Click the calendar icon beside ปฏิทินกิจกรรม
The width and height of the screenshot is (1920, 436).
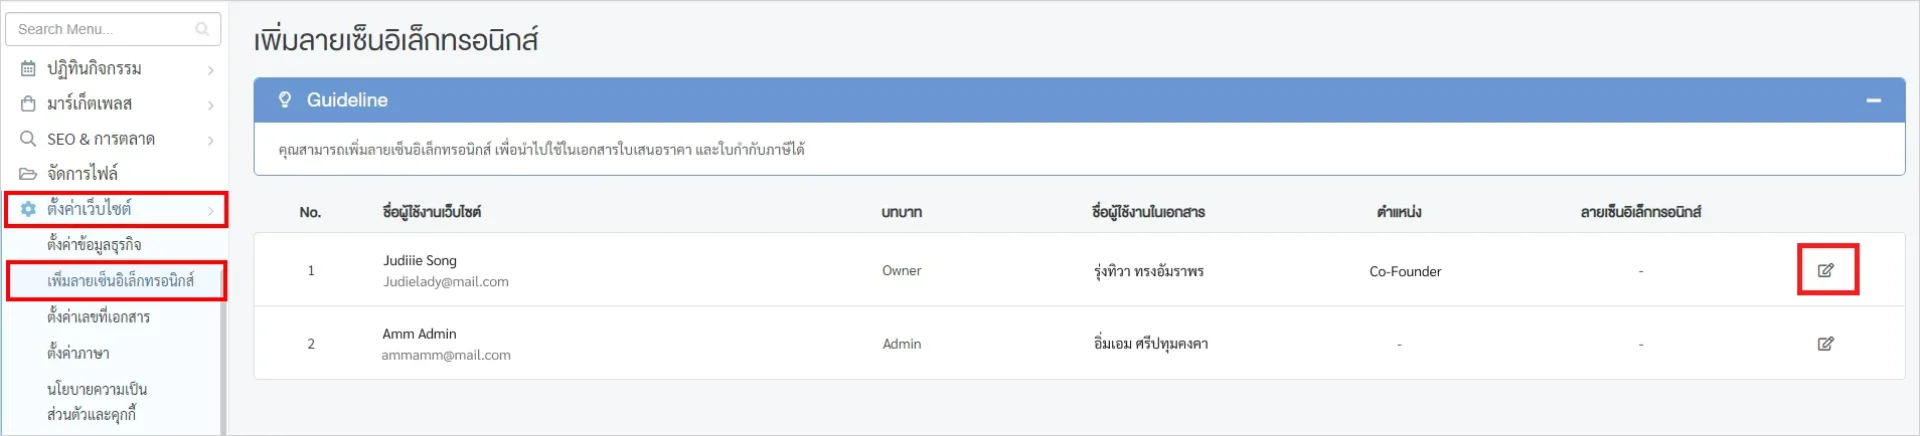[28, 69]
